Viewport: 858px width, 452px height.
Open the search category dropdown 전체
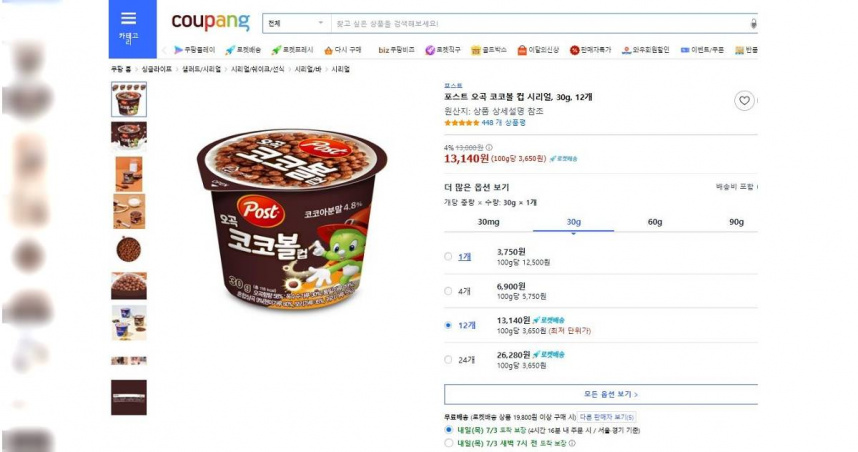pyautogui.click(x=296, y=24)
